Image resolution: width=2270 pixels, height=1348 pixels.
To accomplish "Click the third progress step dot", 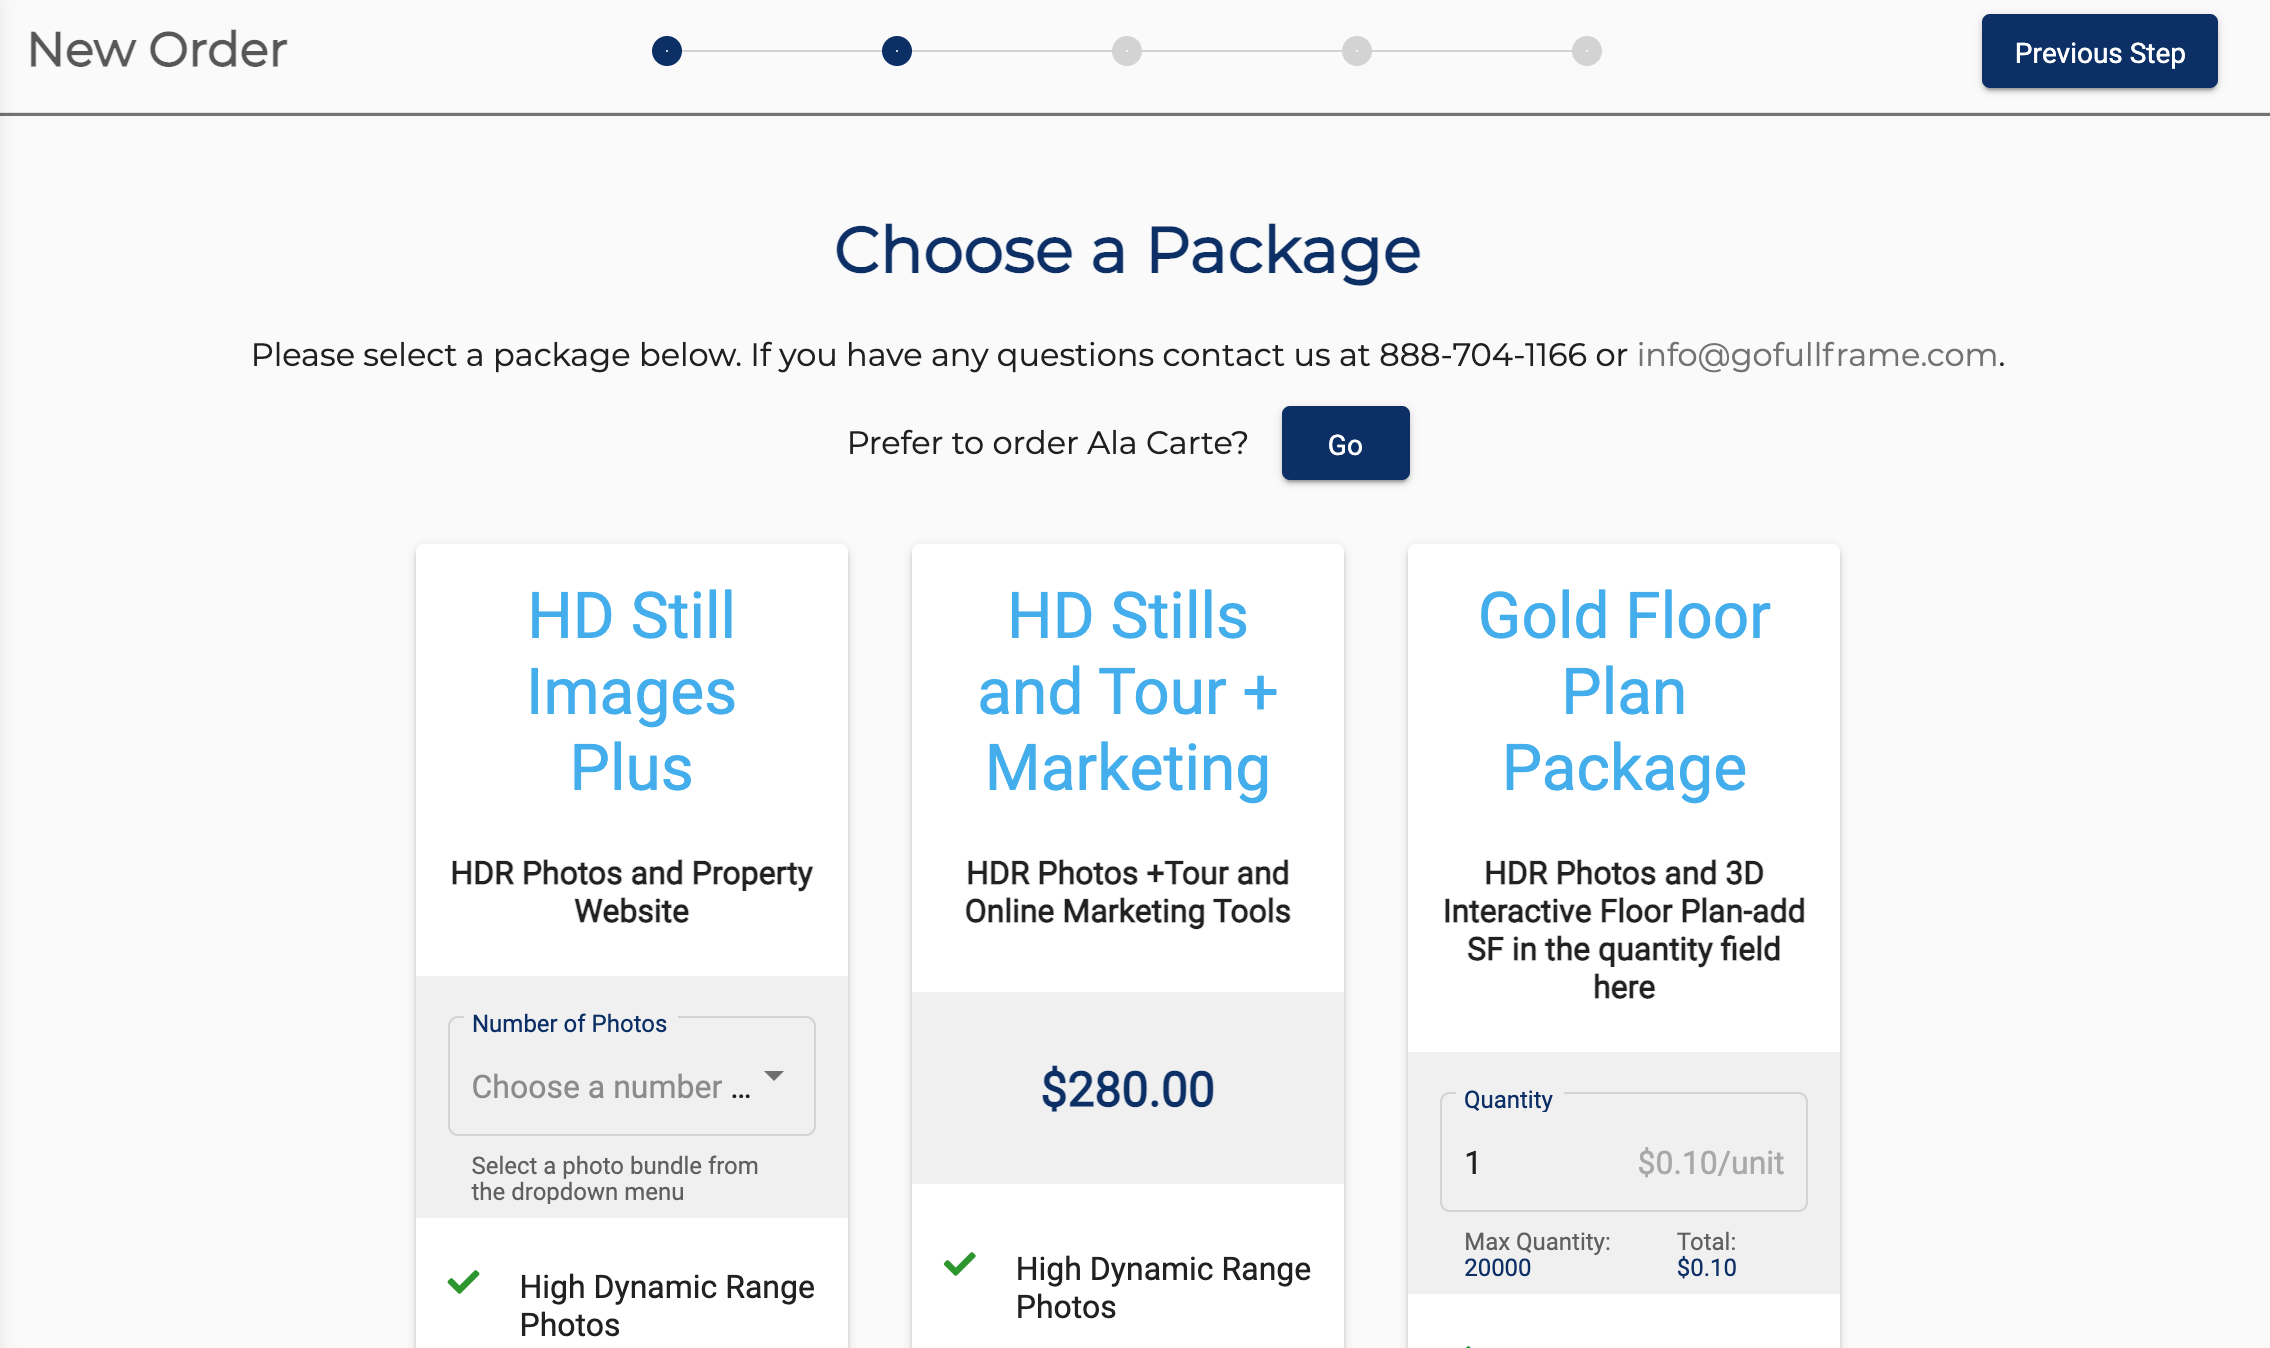I will coord(1127,51).
